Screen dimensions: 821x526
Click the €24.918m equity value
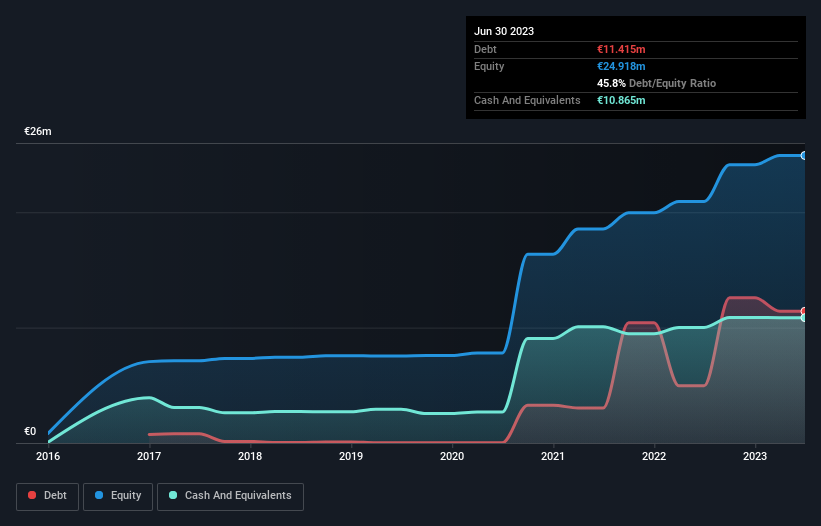621,66
